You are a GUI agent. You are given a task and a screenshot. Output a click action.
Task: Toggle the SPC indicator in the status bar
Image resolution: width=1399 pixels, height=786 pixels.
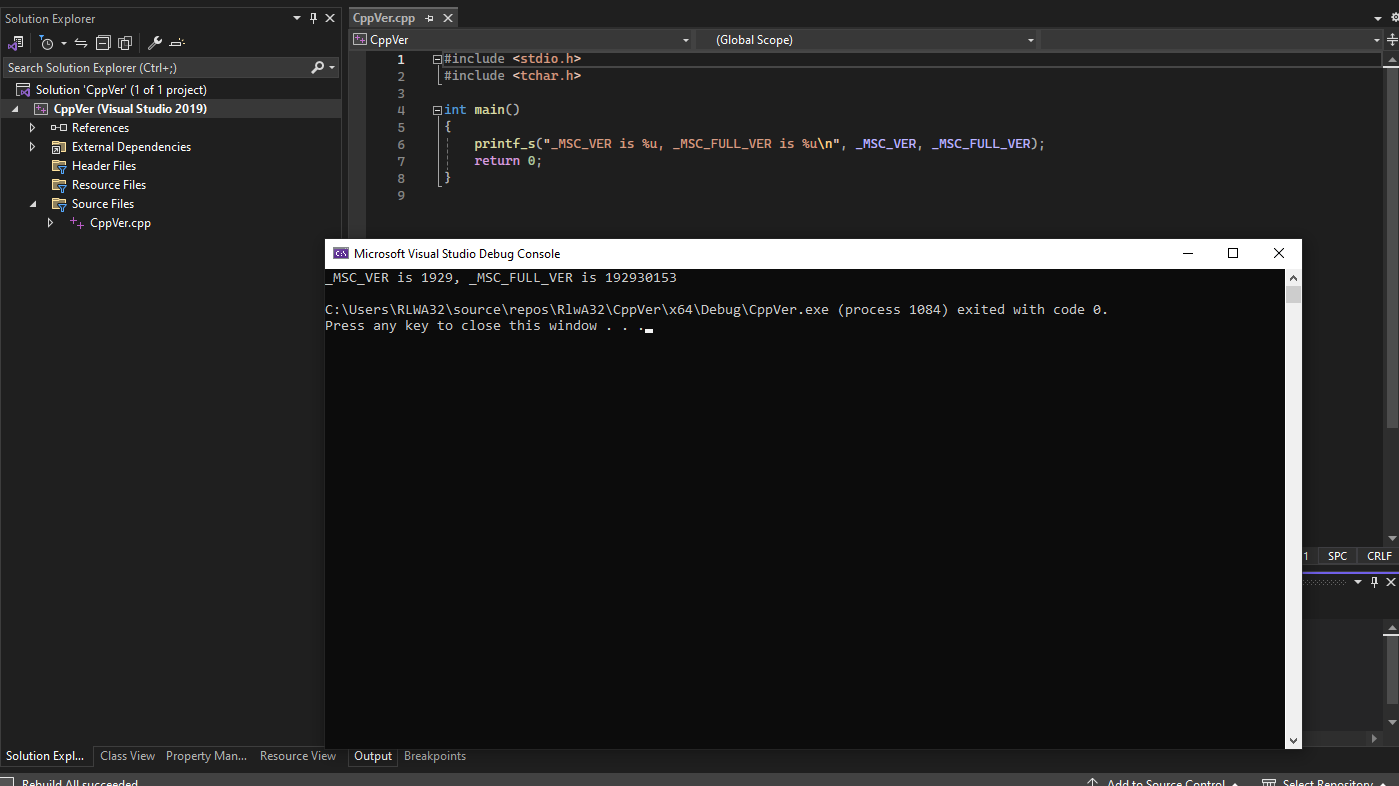(1337, 555)
